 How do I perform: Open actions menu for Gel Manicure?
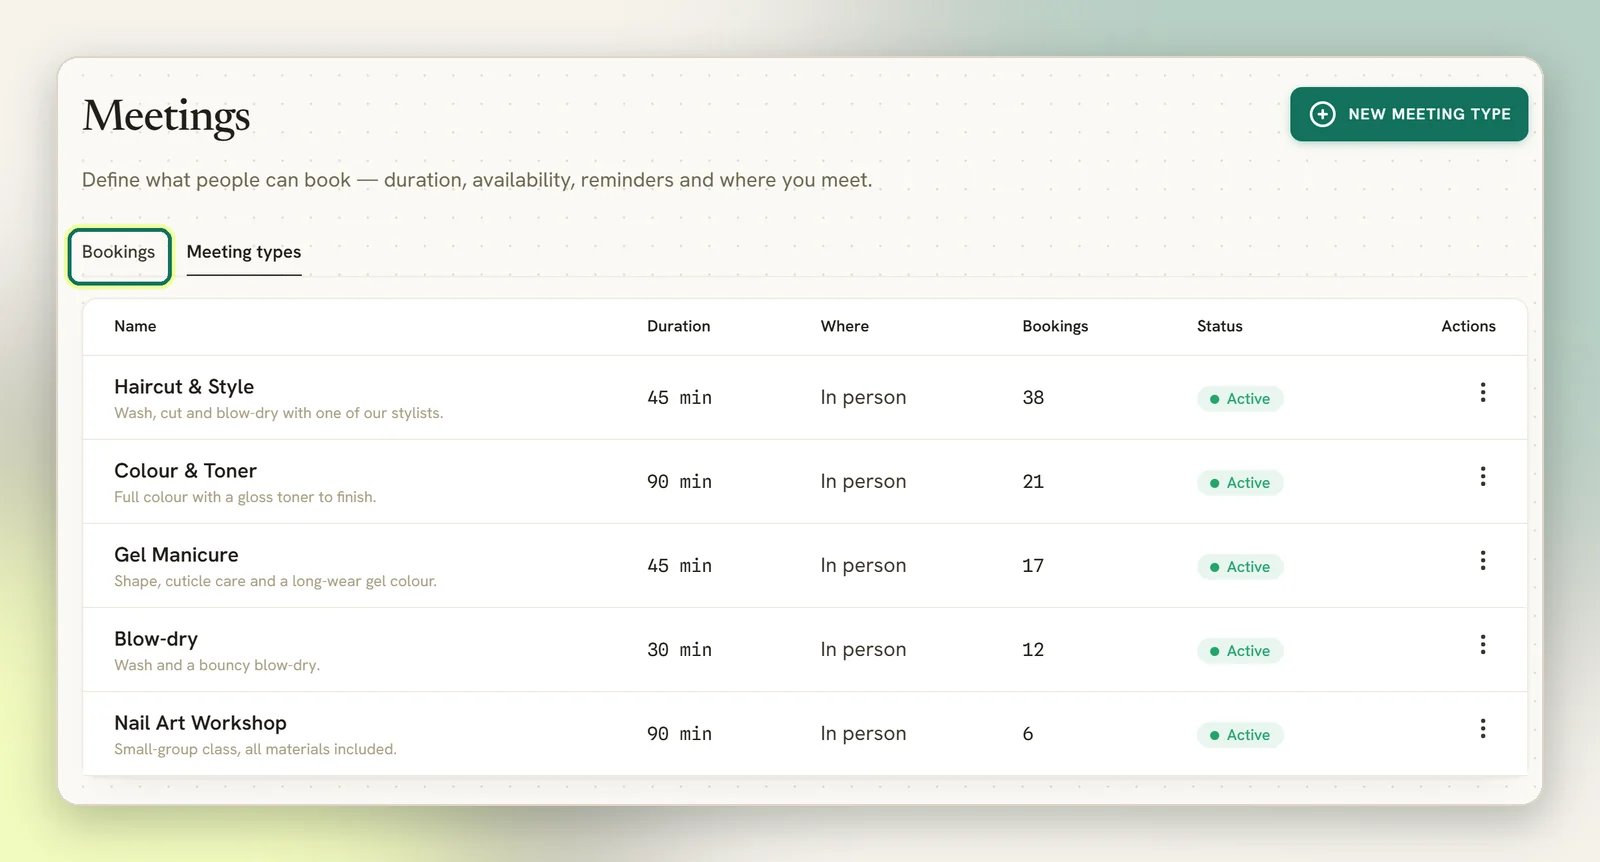(x=1482, y=560)
